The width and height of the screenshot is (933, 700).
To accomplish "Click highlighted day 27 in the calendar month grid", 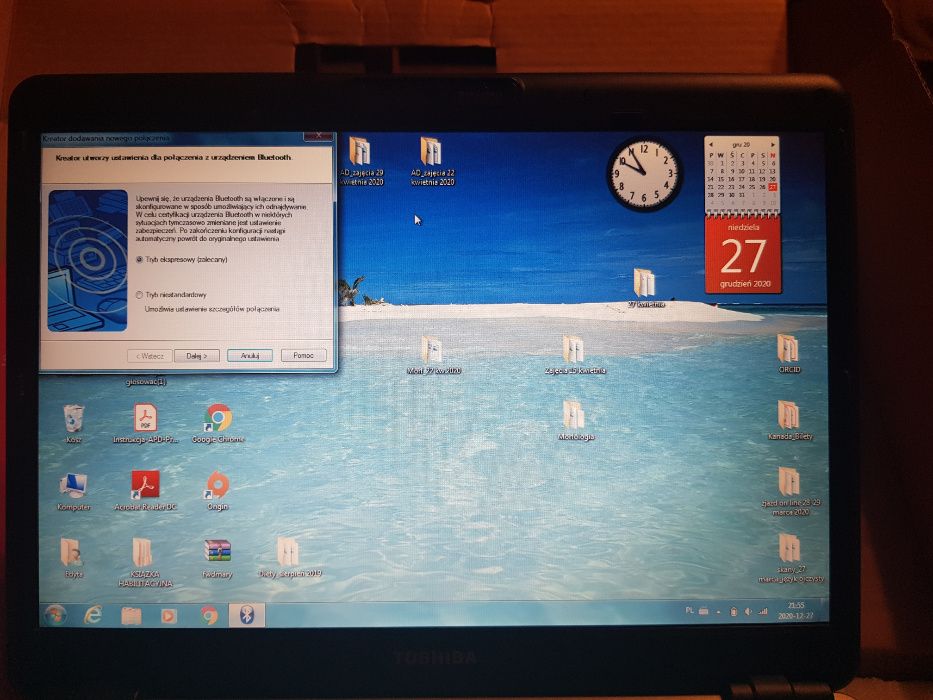I will coord(772,187).
